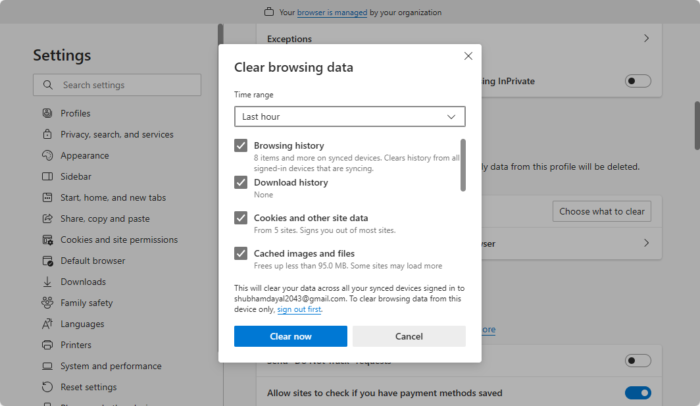Screen dimensions: 700x406
Task: Open Privacy, search, and services settings
Action: tap(116, 134)
